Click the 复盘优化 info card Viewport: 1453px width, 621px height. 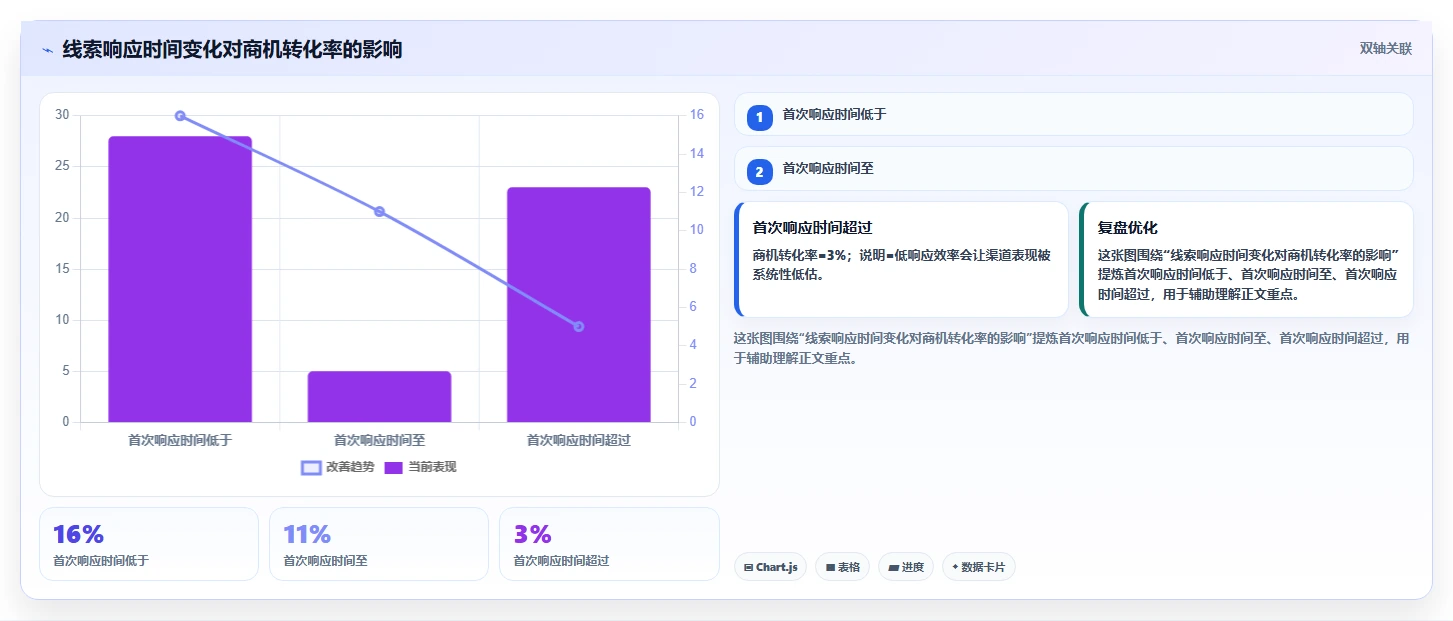(x=1246, y=259)
